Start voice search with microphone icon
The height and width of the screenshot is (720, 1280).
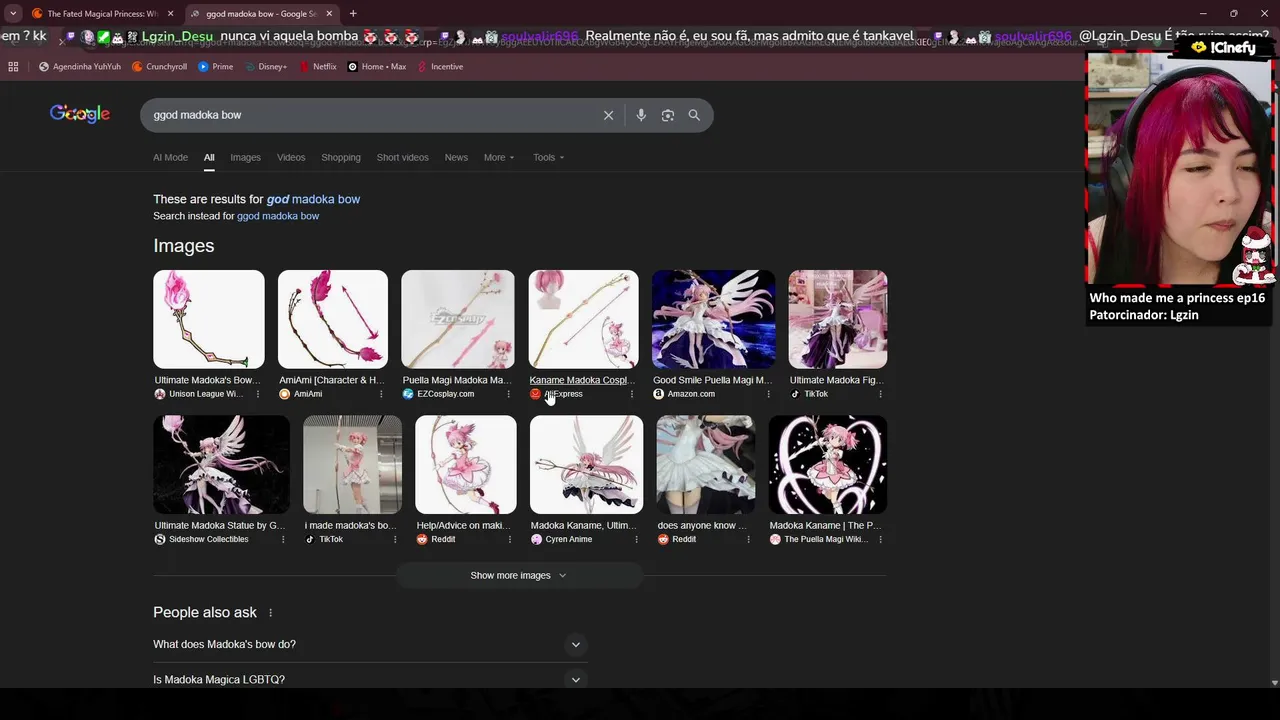point(641,115)
